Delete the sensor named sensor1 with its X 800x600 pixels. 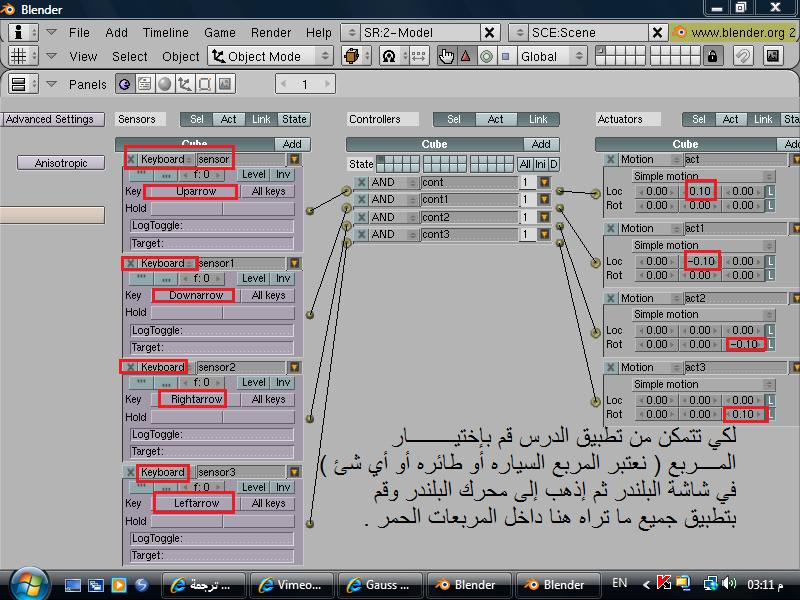131,263
